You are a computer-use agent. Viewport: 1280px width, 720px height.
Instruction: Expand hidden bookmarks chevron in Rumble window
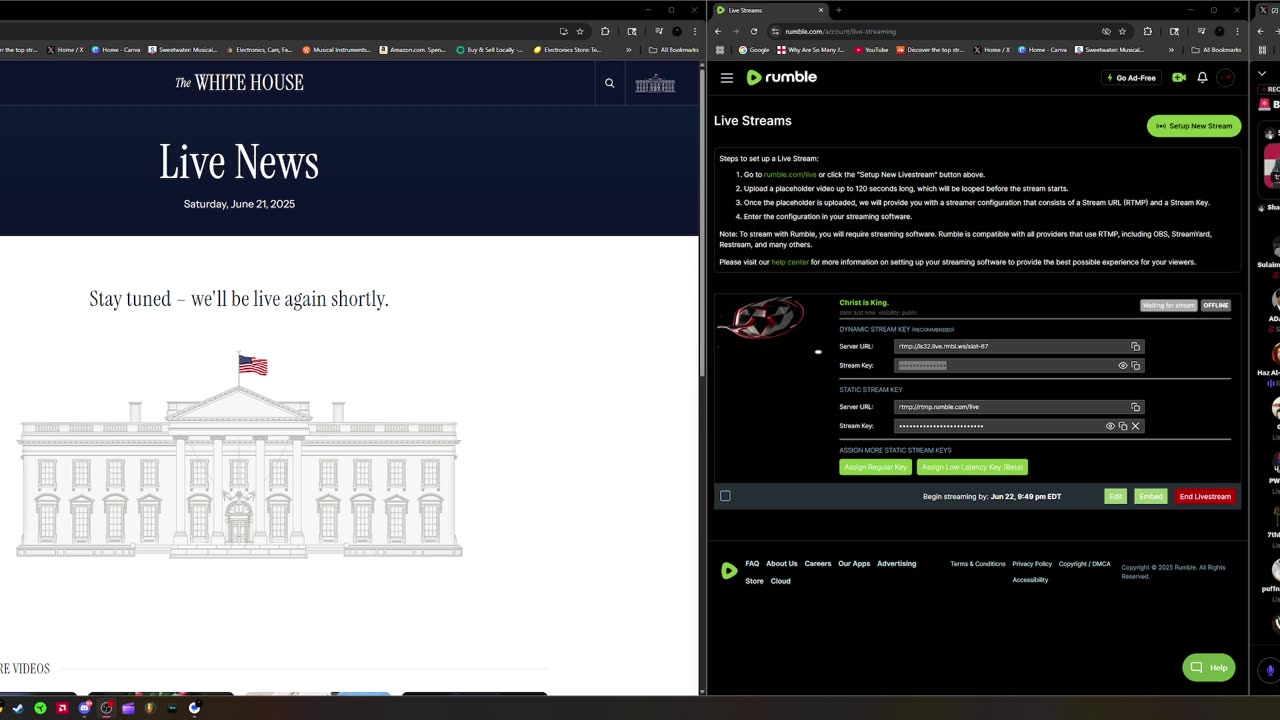[1171, 49]
